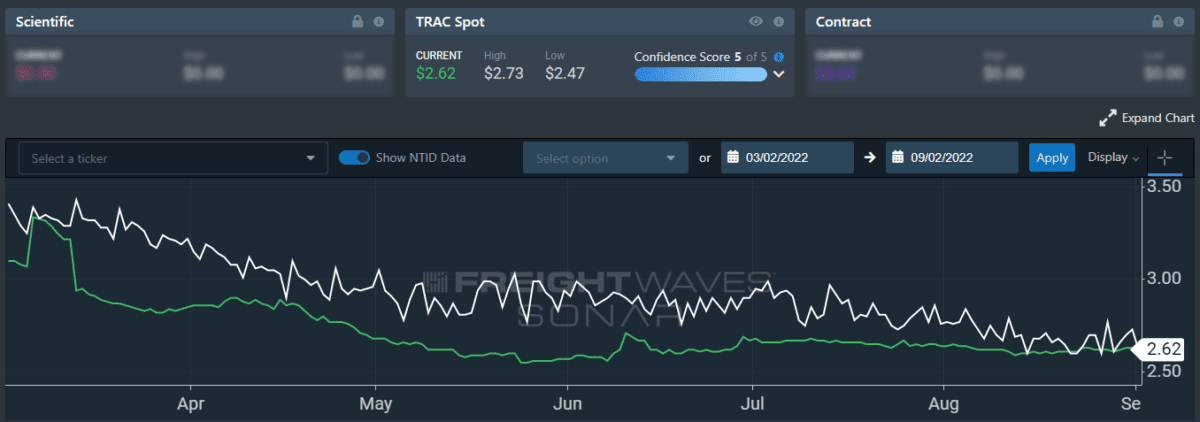1200x422 pixels.
Task: Click the May label on the time axis
Action: tap(375, 405)
